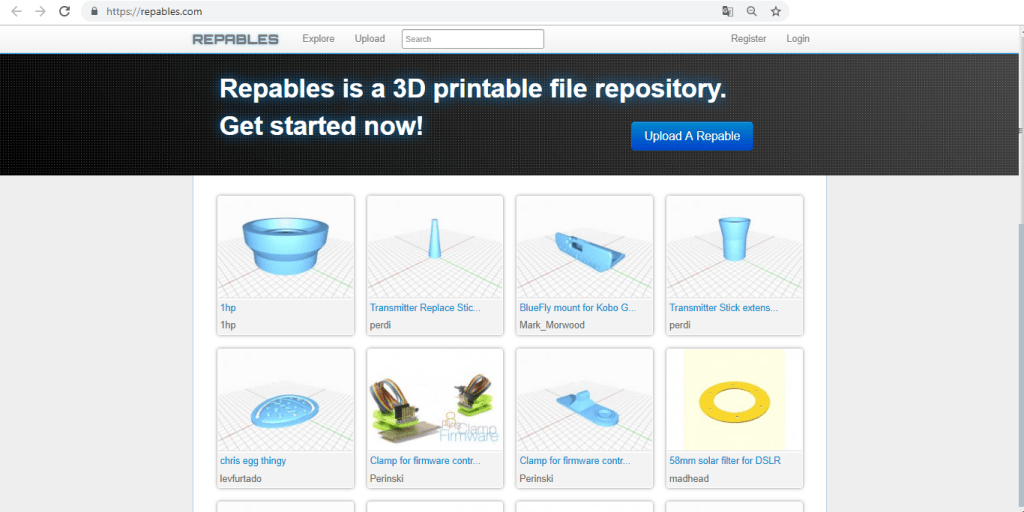
Task: Open the Explore menu item
Action: tap(318, 39)
